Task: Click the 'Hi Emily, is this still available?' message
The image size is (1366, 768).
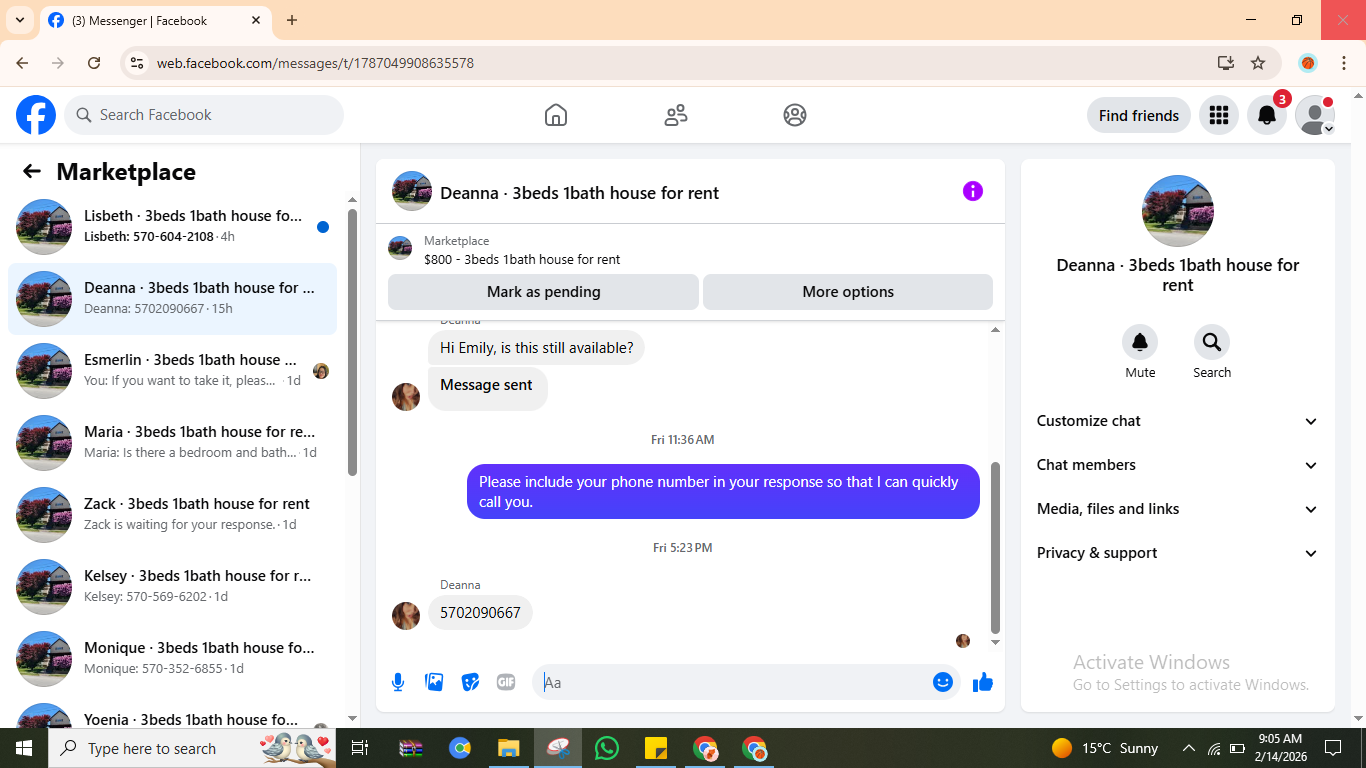Action: [x=536, y=348]
